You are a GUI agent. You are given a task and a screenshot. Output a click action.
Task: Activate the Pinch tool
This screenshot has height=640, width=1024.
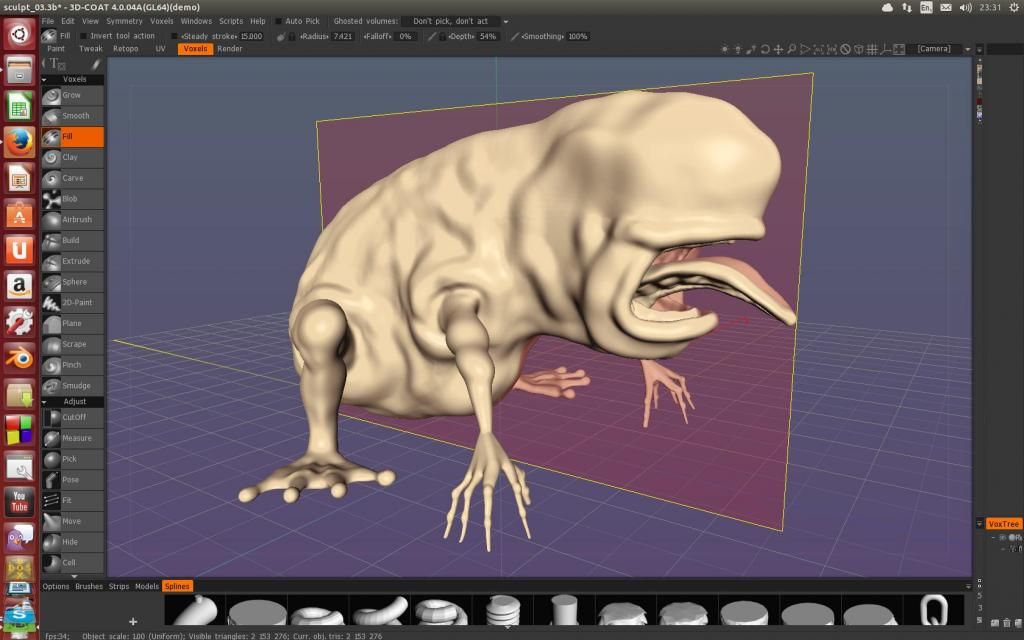click(72, 365)
